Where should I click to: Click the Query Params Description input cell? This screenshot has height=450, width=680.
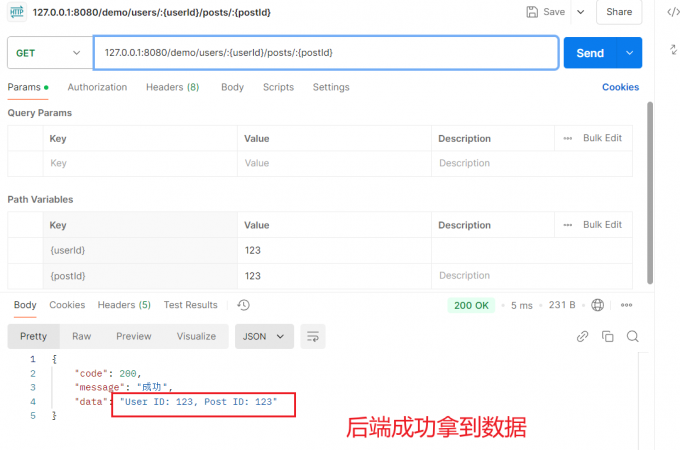(532, 163)
